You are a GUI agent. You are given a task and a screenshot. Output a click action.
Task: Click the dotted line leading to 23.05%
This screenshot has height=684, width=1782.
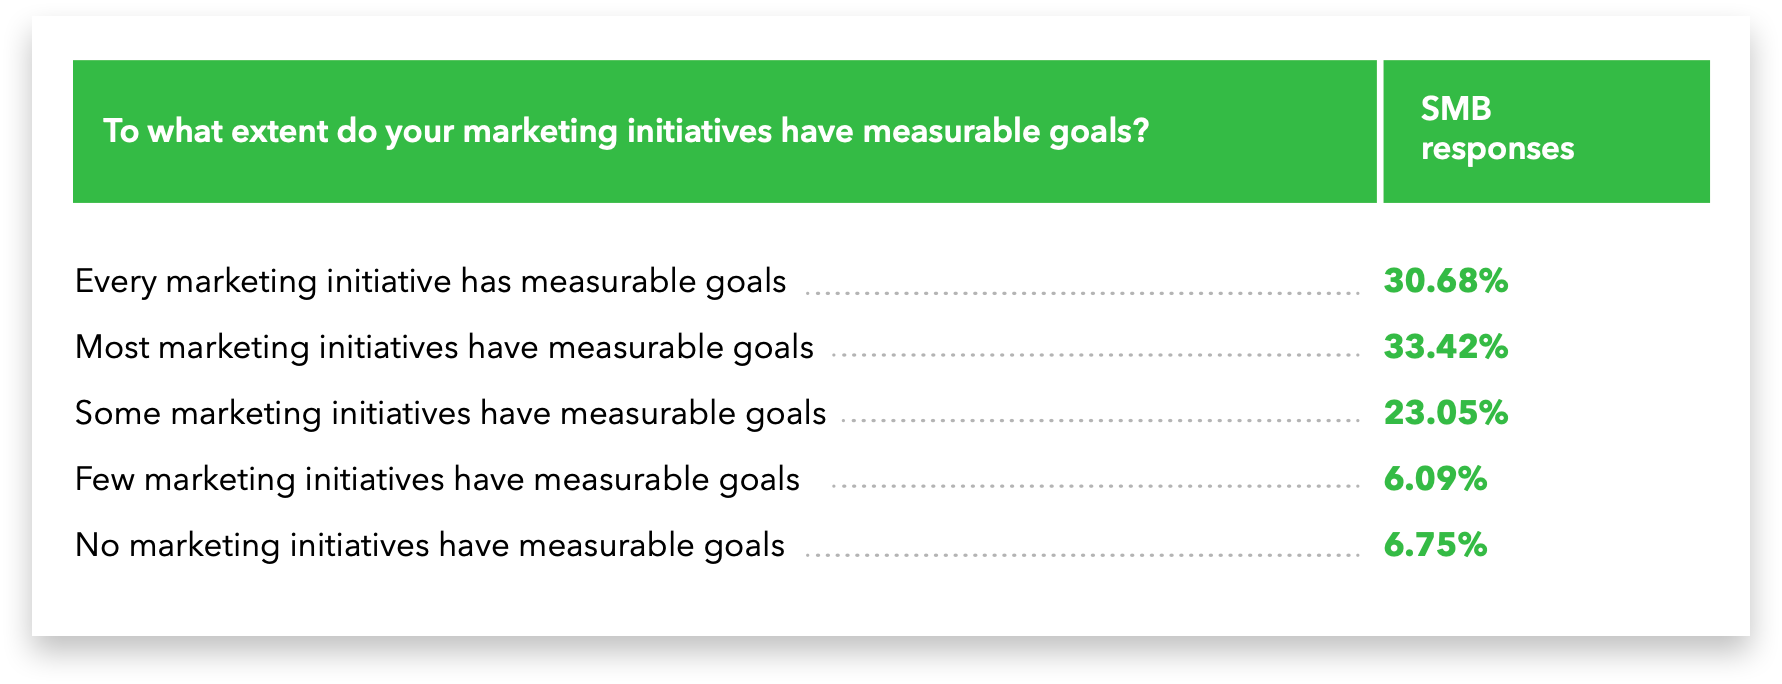pyautogui.click(x=1100, y=421)
